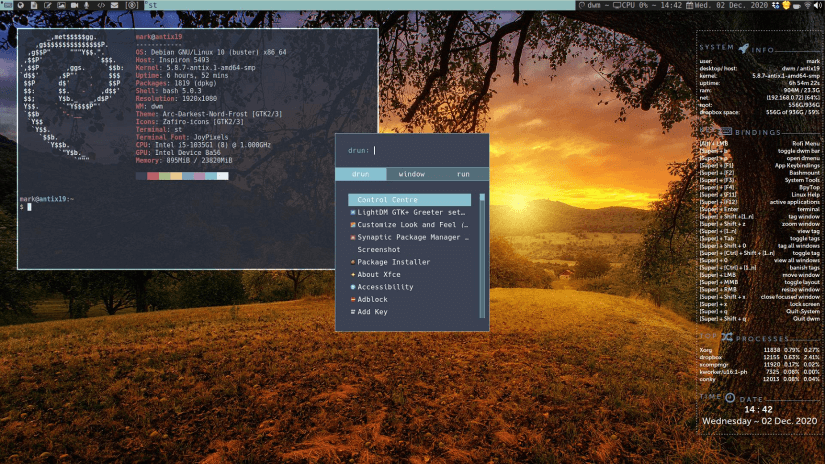Open the Dropbox tray icon

click(x=776, y=5)
